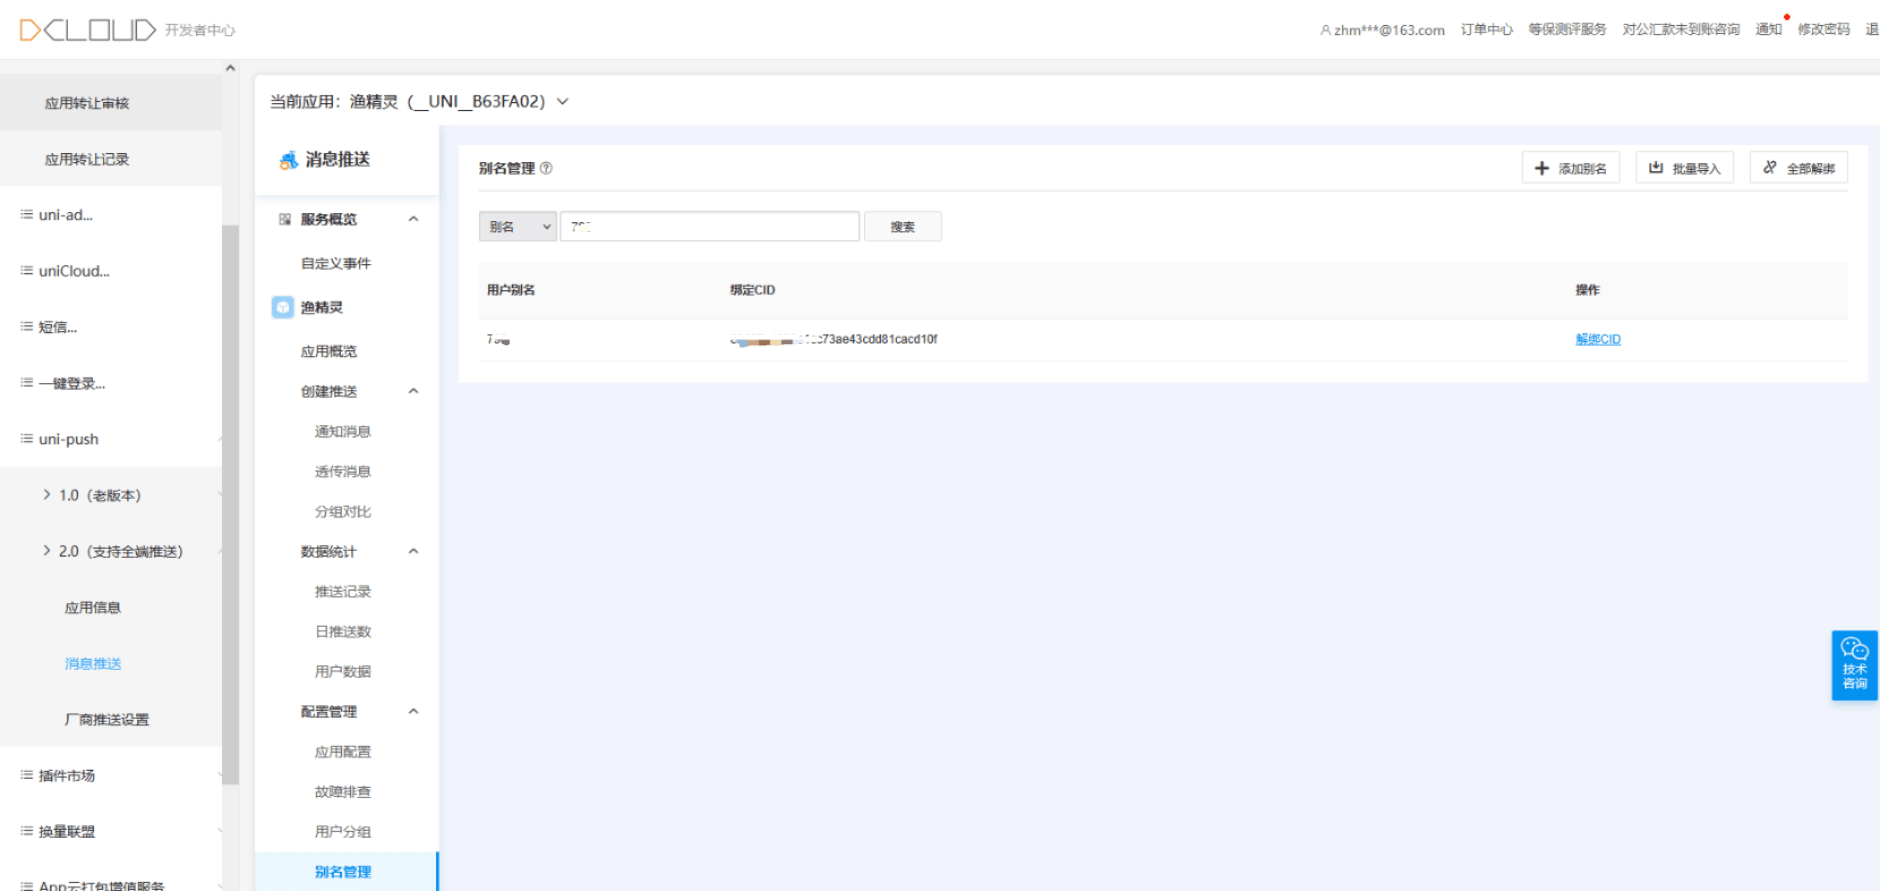Open 应用配置 menu item
The width and height of the screenshot is (1880, 891).
point(343,751)
